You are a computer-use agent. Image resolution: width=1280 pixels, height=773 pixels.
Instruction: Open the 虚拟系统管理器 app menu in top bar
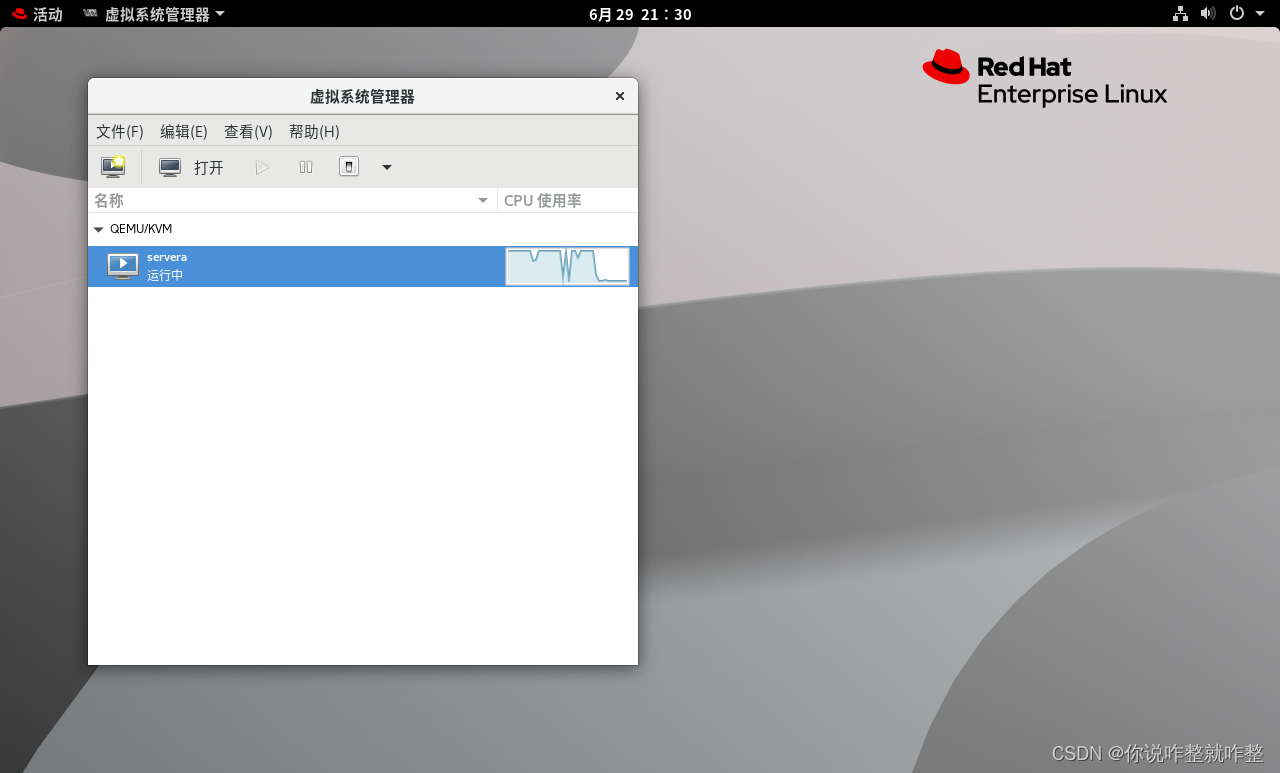tap(154, 14)
